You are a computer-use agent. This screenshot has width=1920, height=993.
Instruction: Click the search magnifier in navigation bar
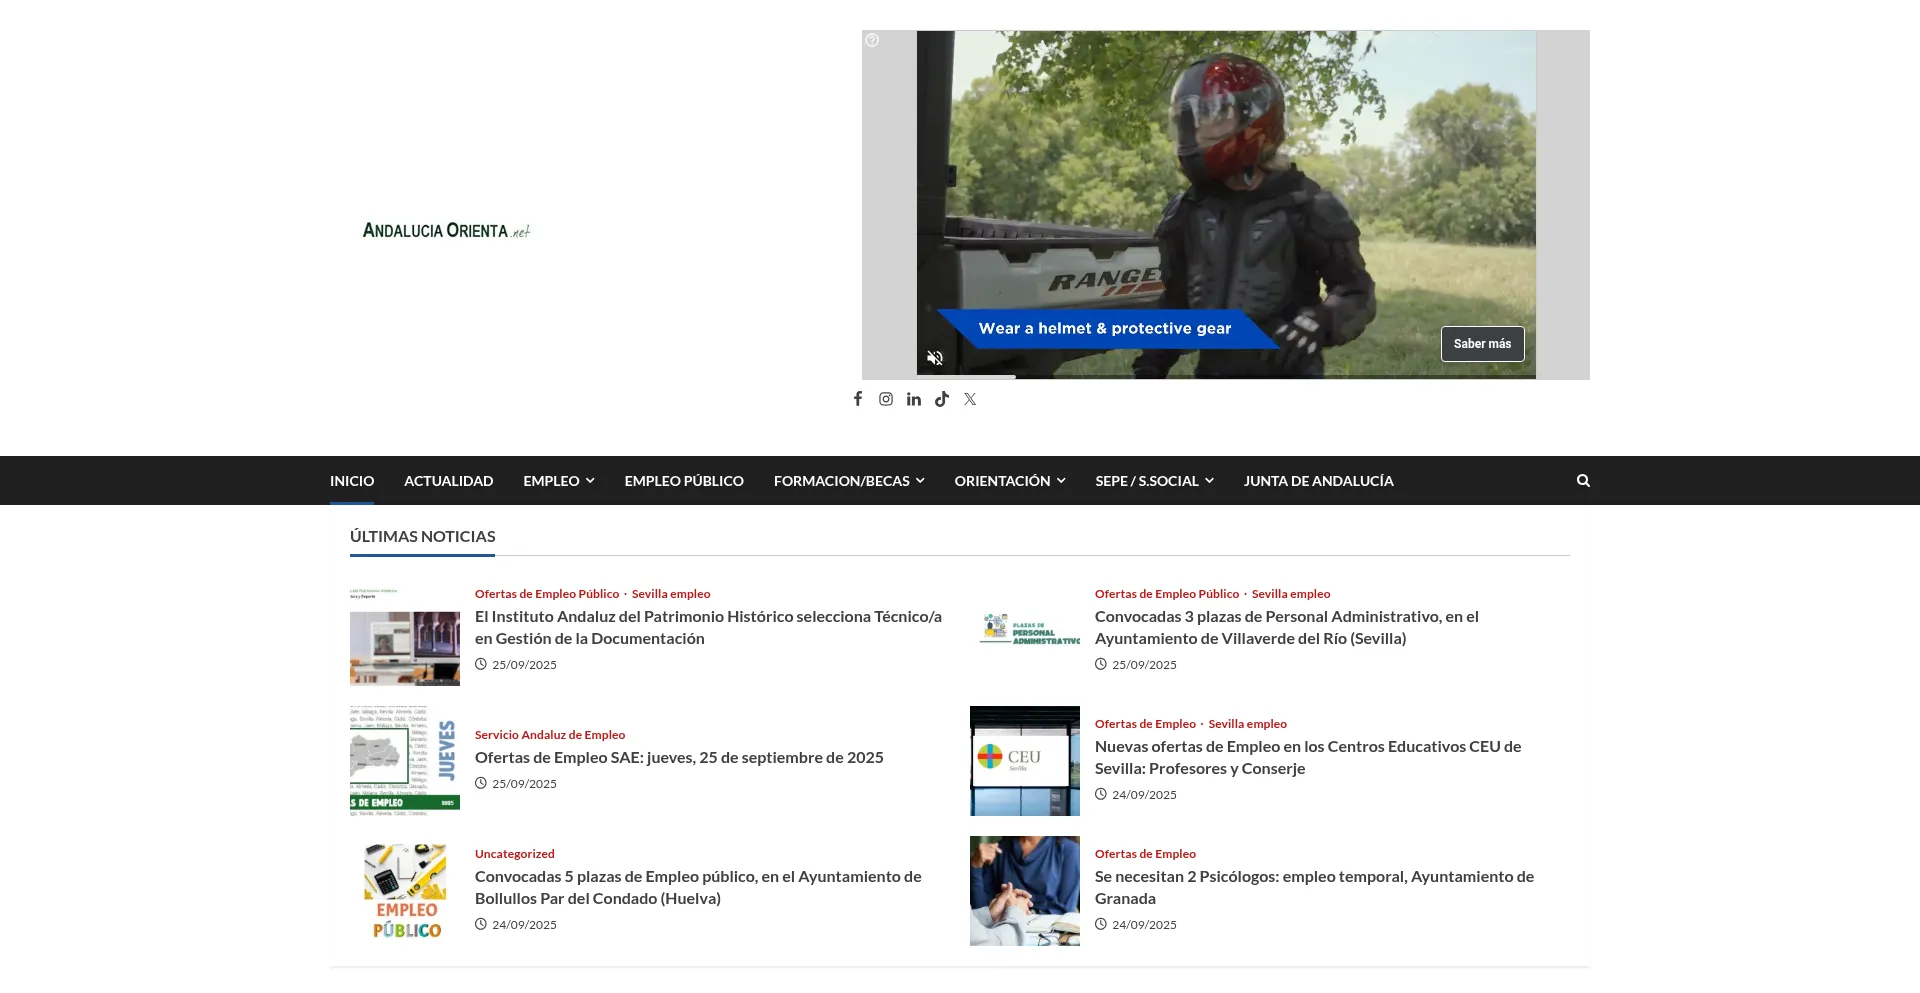[1583, 480]
